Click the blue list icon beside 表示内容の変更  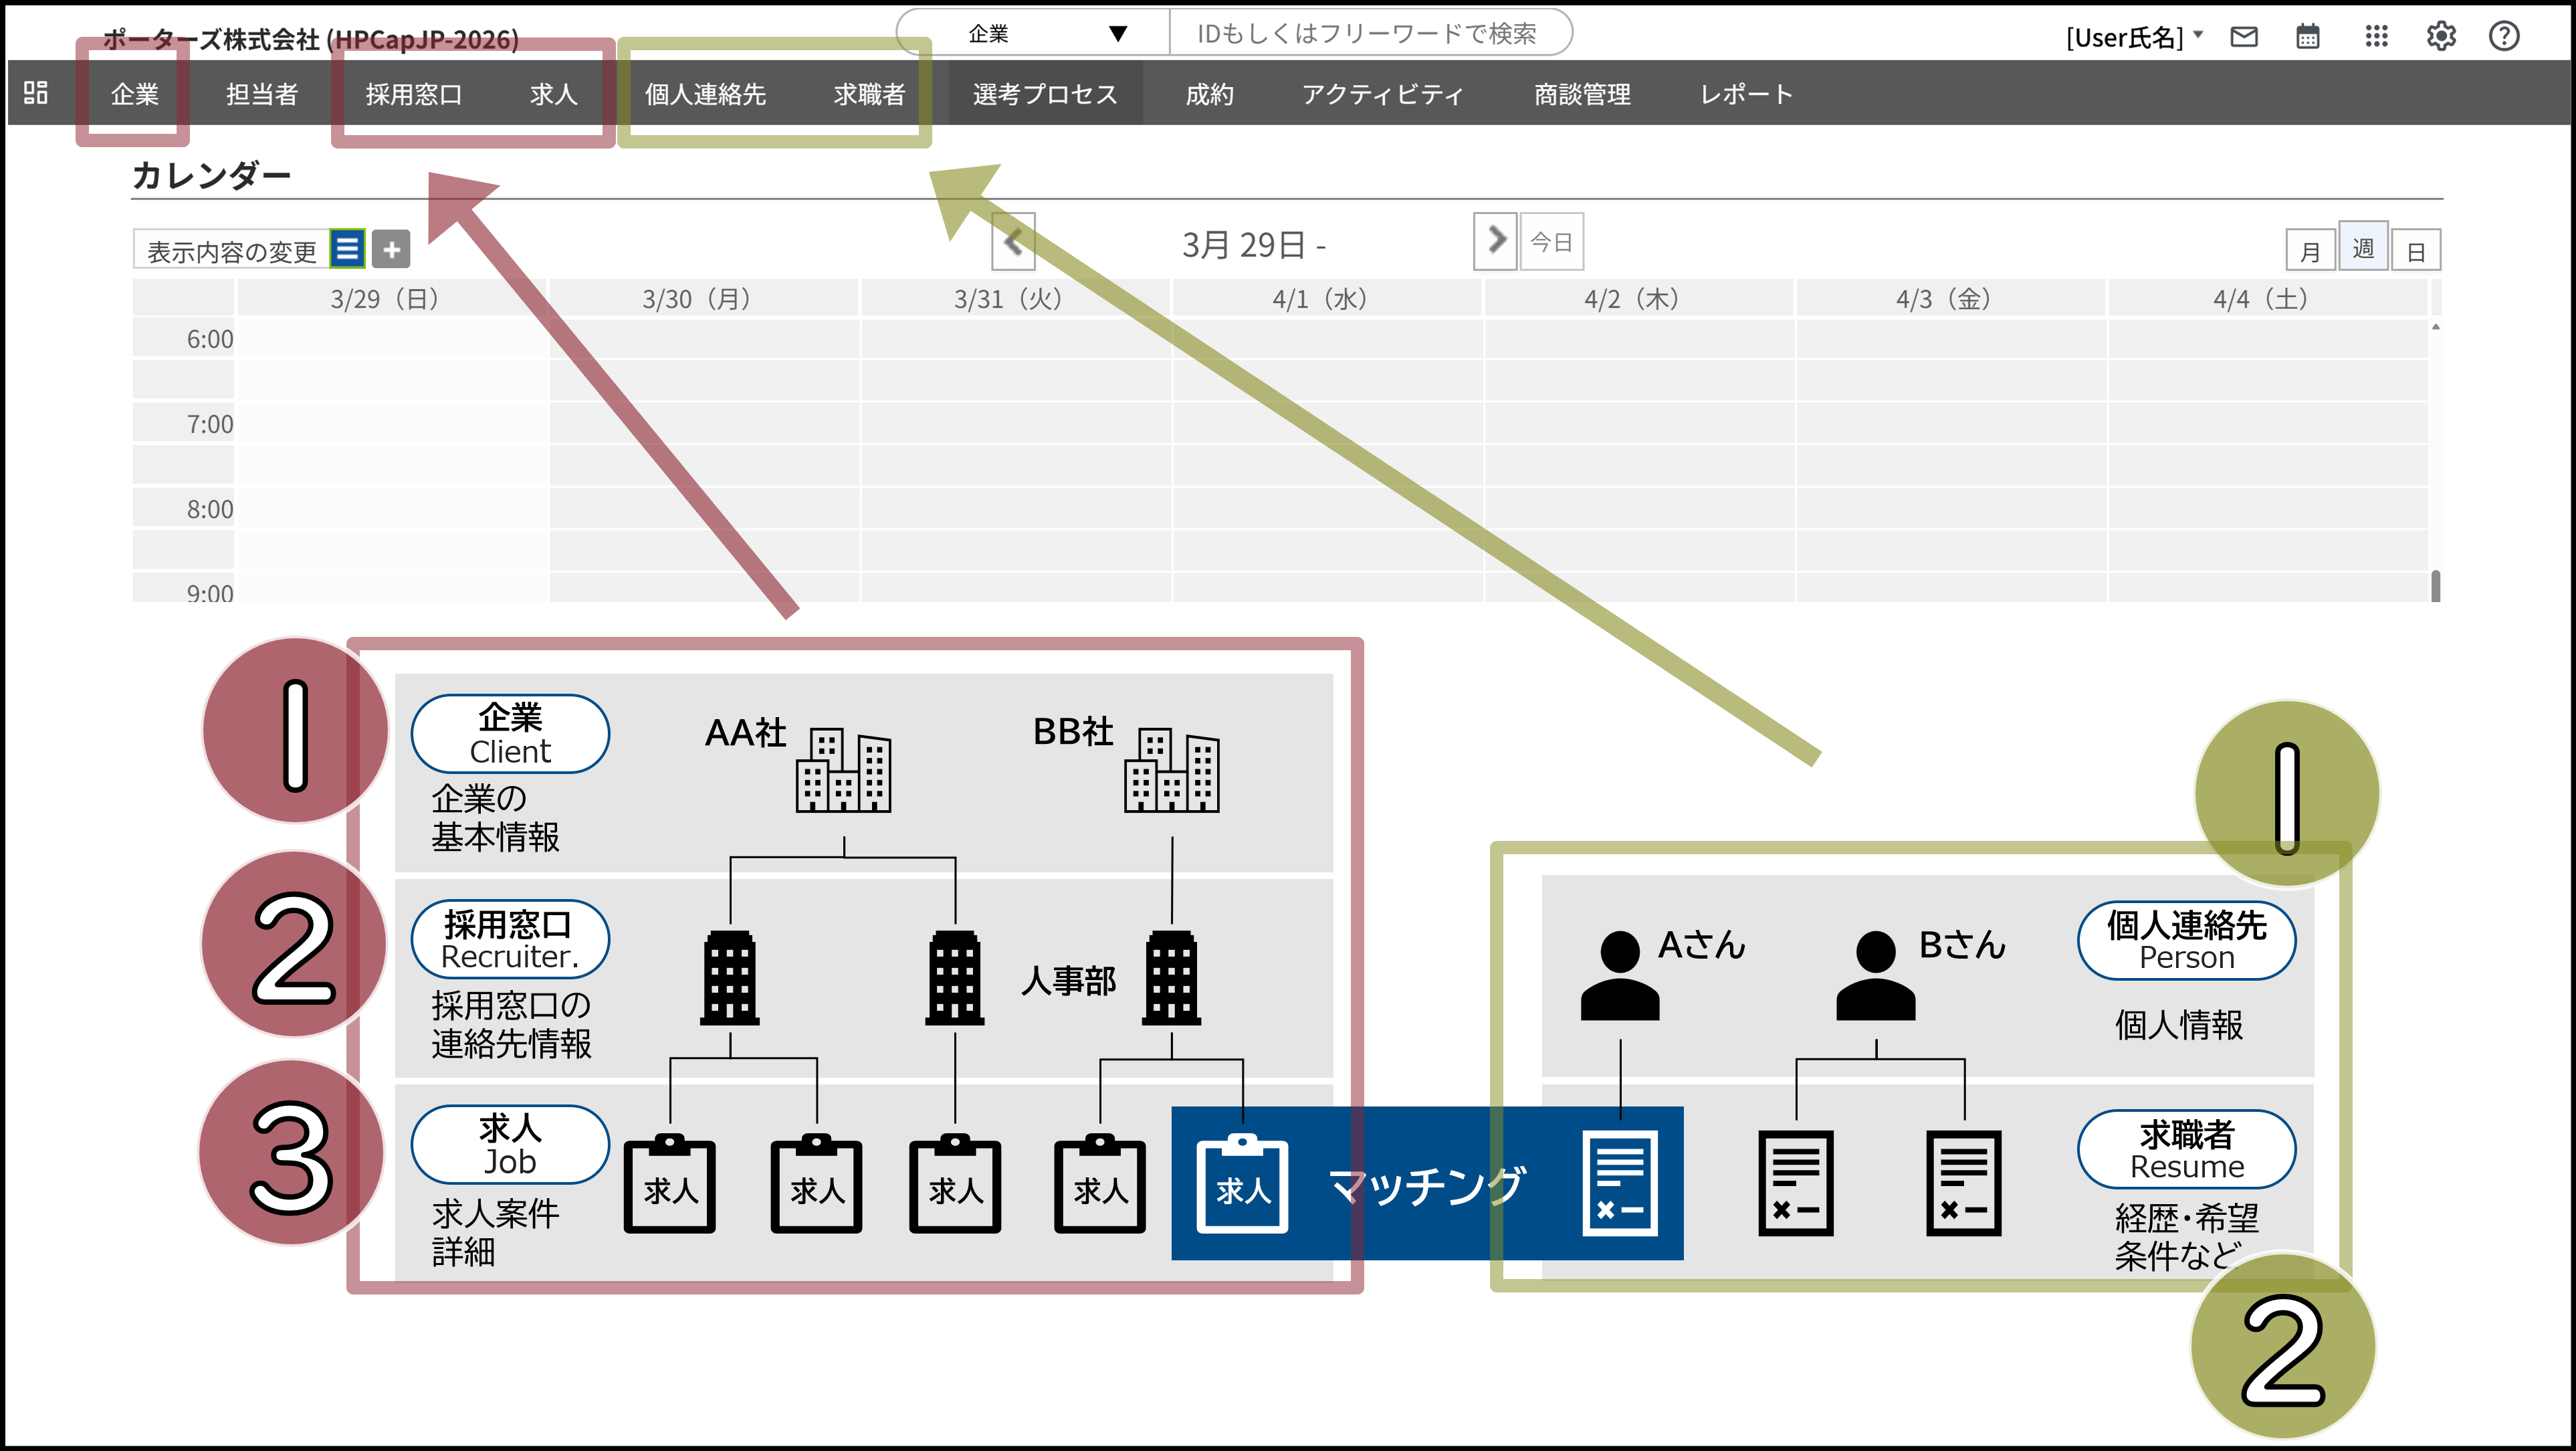point(347,249)
